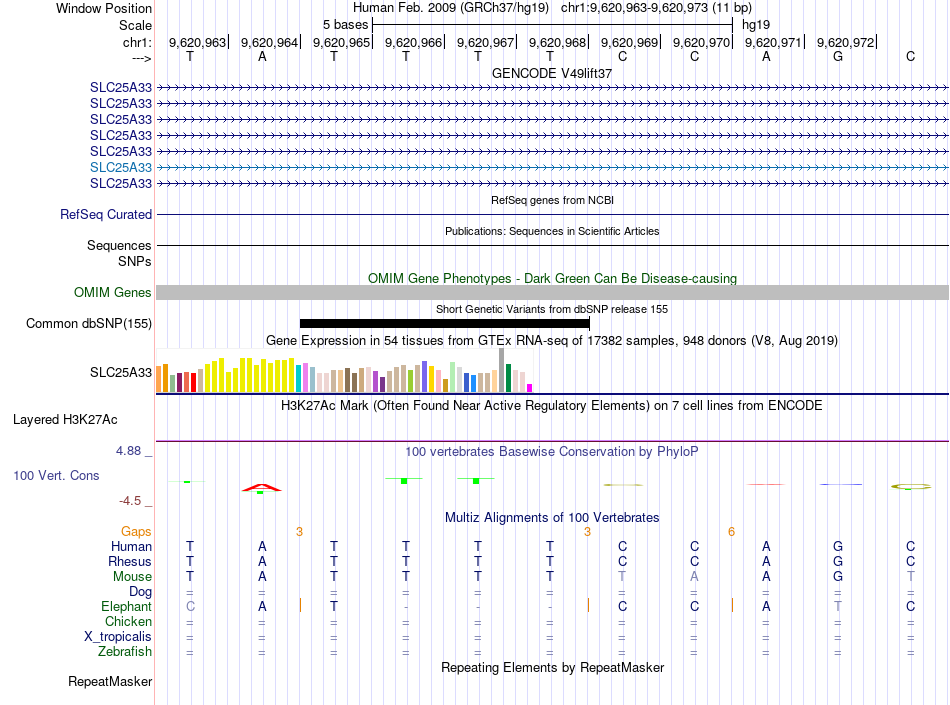Open '100 vertebrates Basewise Conservation by PhyloP' title

552,451
